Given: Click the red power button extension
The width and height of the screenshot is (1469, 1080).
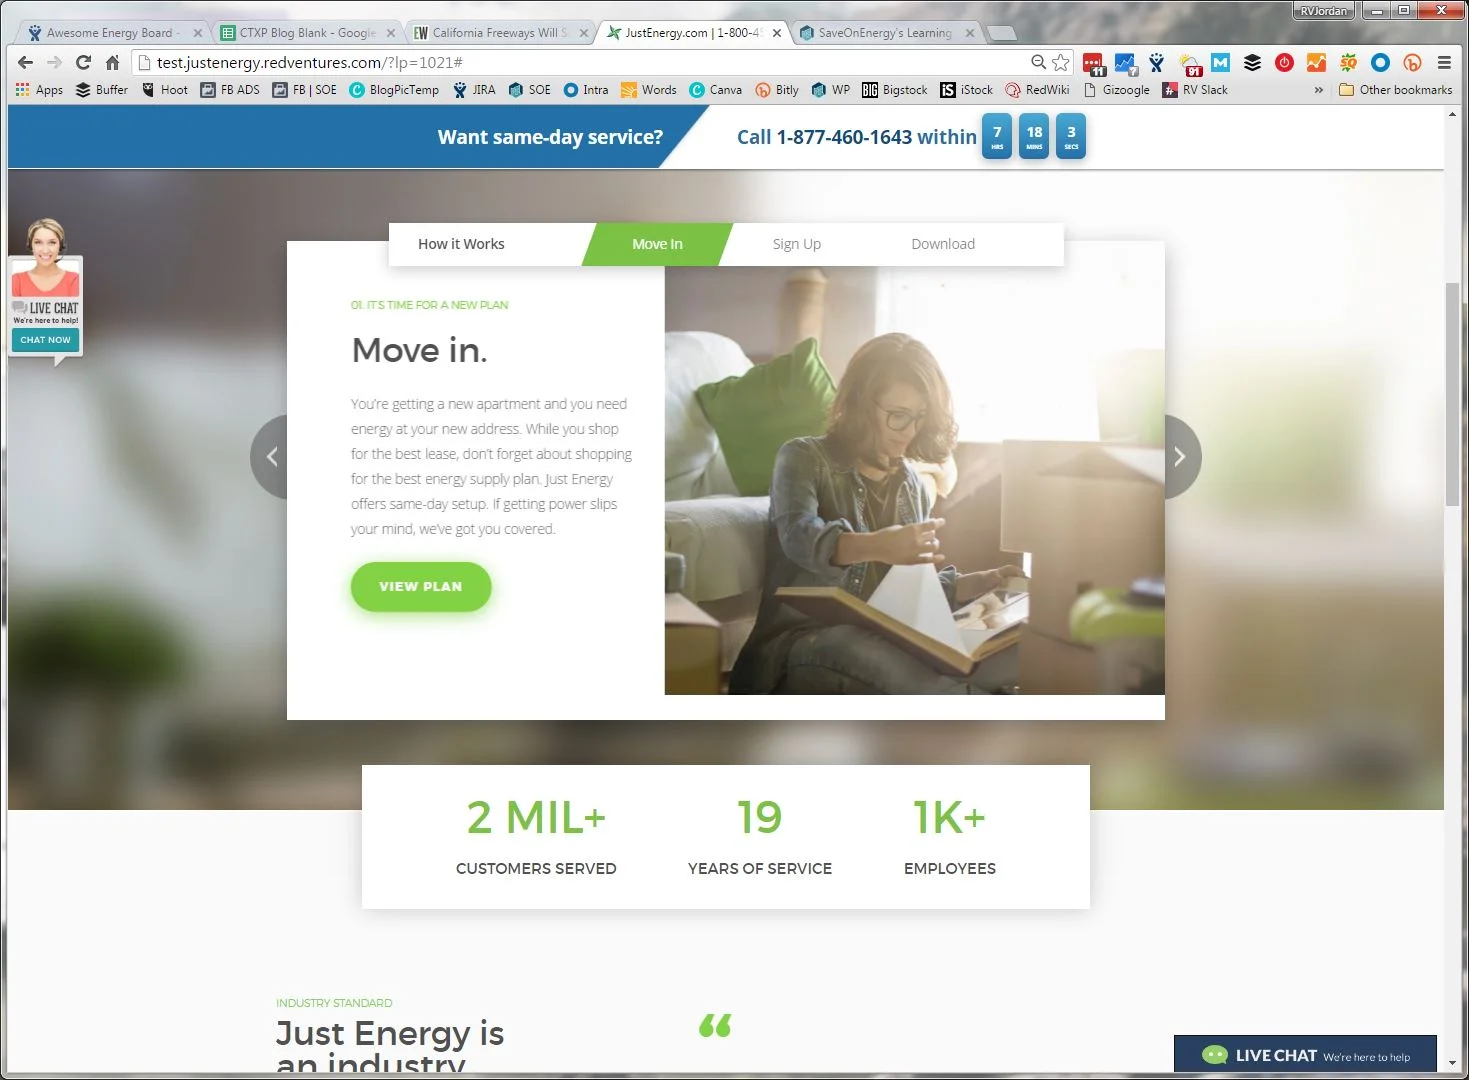Looking at the screenshot, I should point(1284,62).
